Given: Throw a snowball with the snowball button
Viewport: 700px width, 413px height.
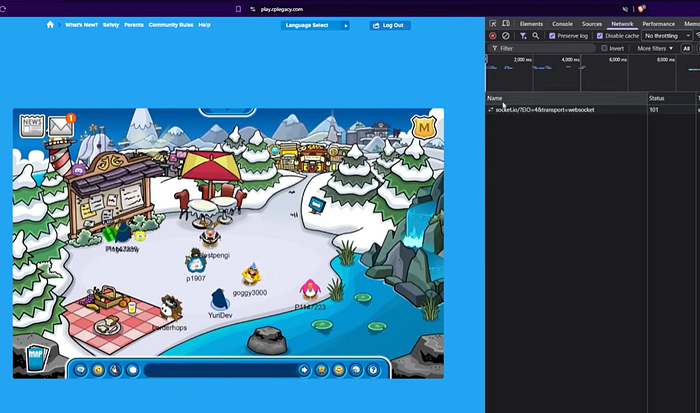Looking at the screenshot, I should (133, 370).
